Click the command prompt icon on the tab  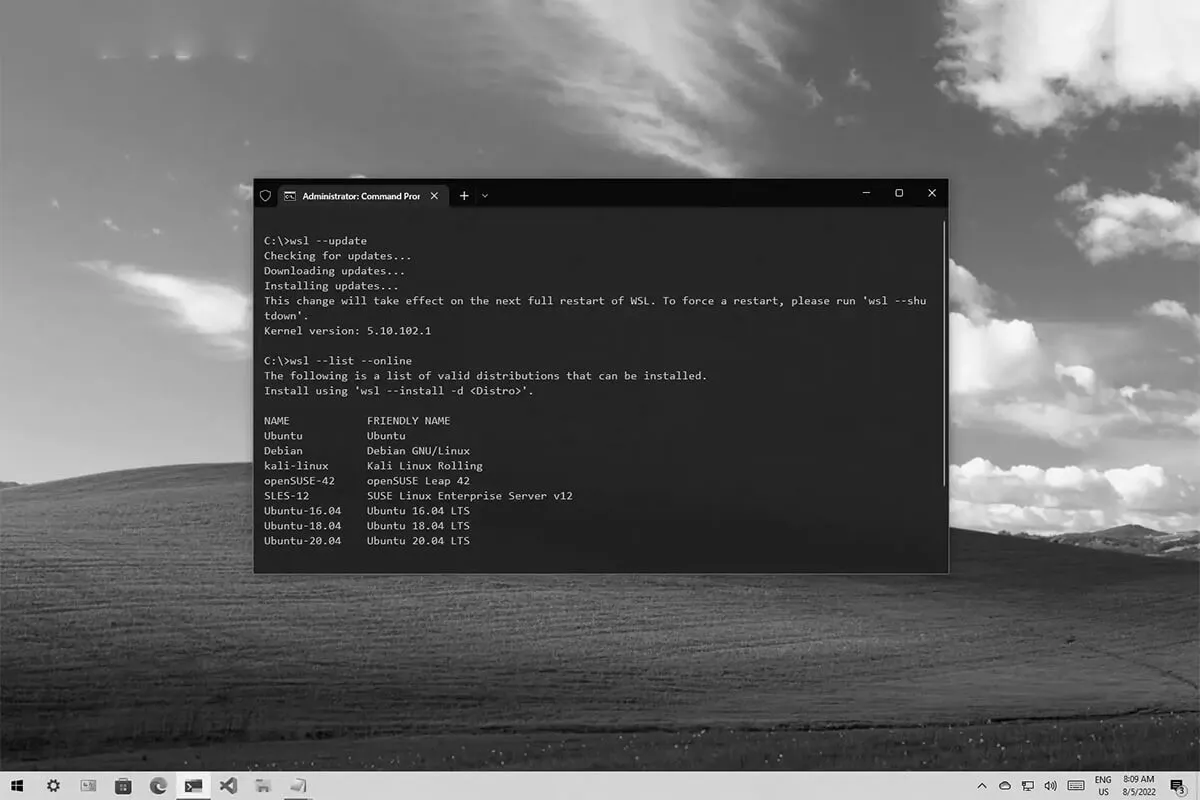(x=289, y=196)
